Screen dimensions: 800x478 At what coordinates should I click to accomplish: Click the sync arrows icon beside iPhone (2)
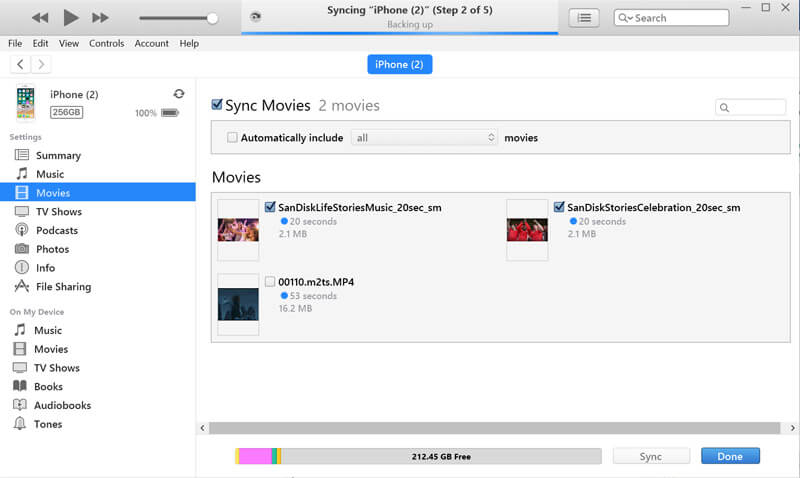(x=179, y=94)
